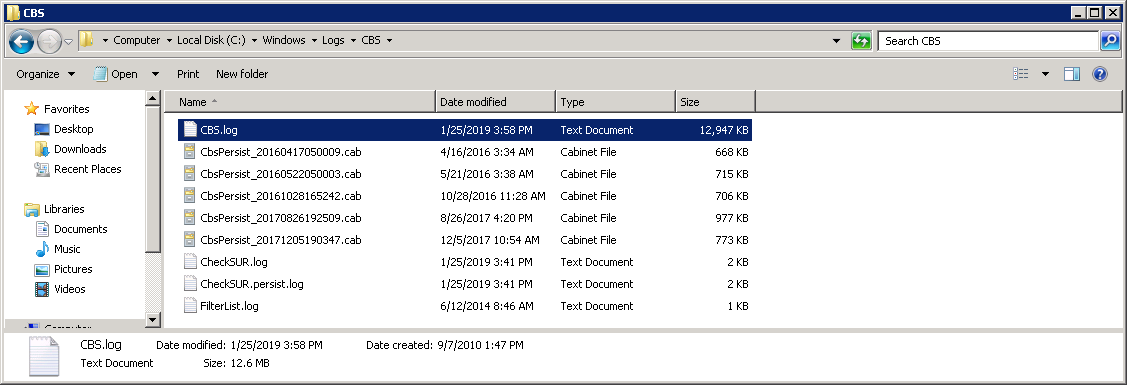Select CbsPersist_20160417050009.cab file icon

190,152
